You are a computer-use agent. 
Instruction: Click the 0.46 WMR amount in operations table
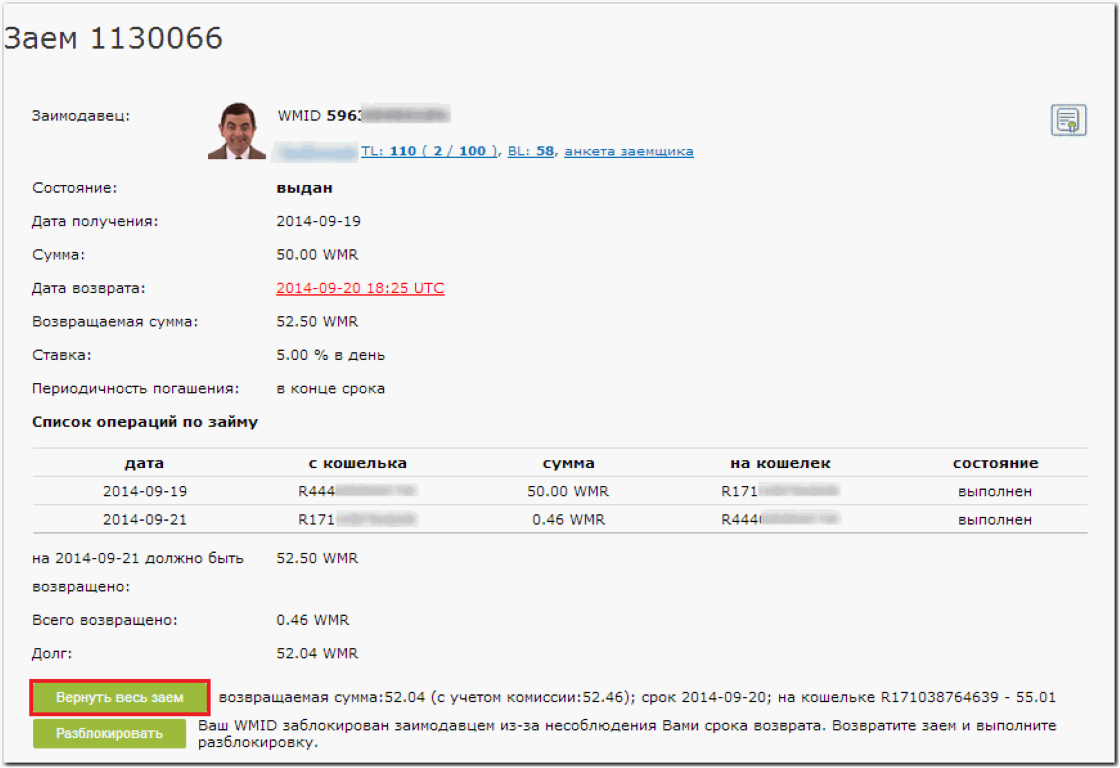coord(568,520)
